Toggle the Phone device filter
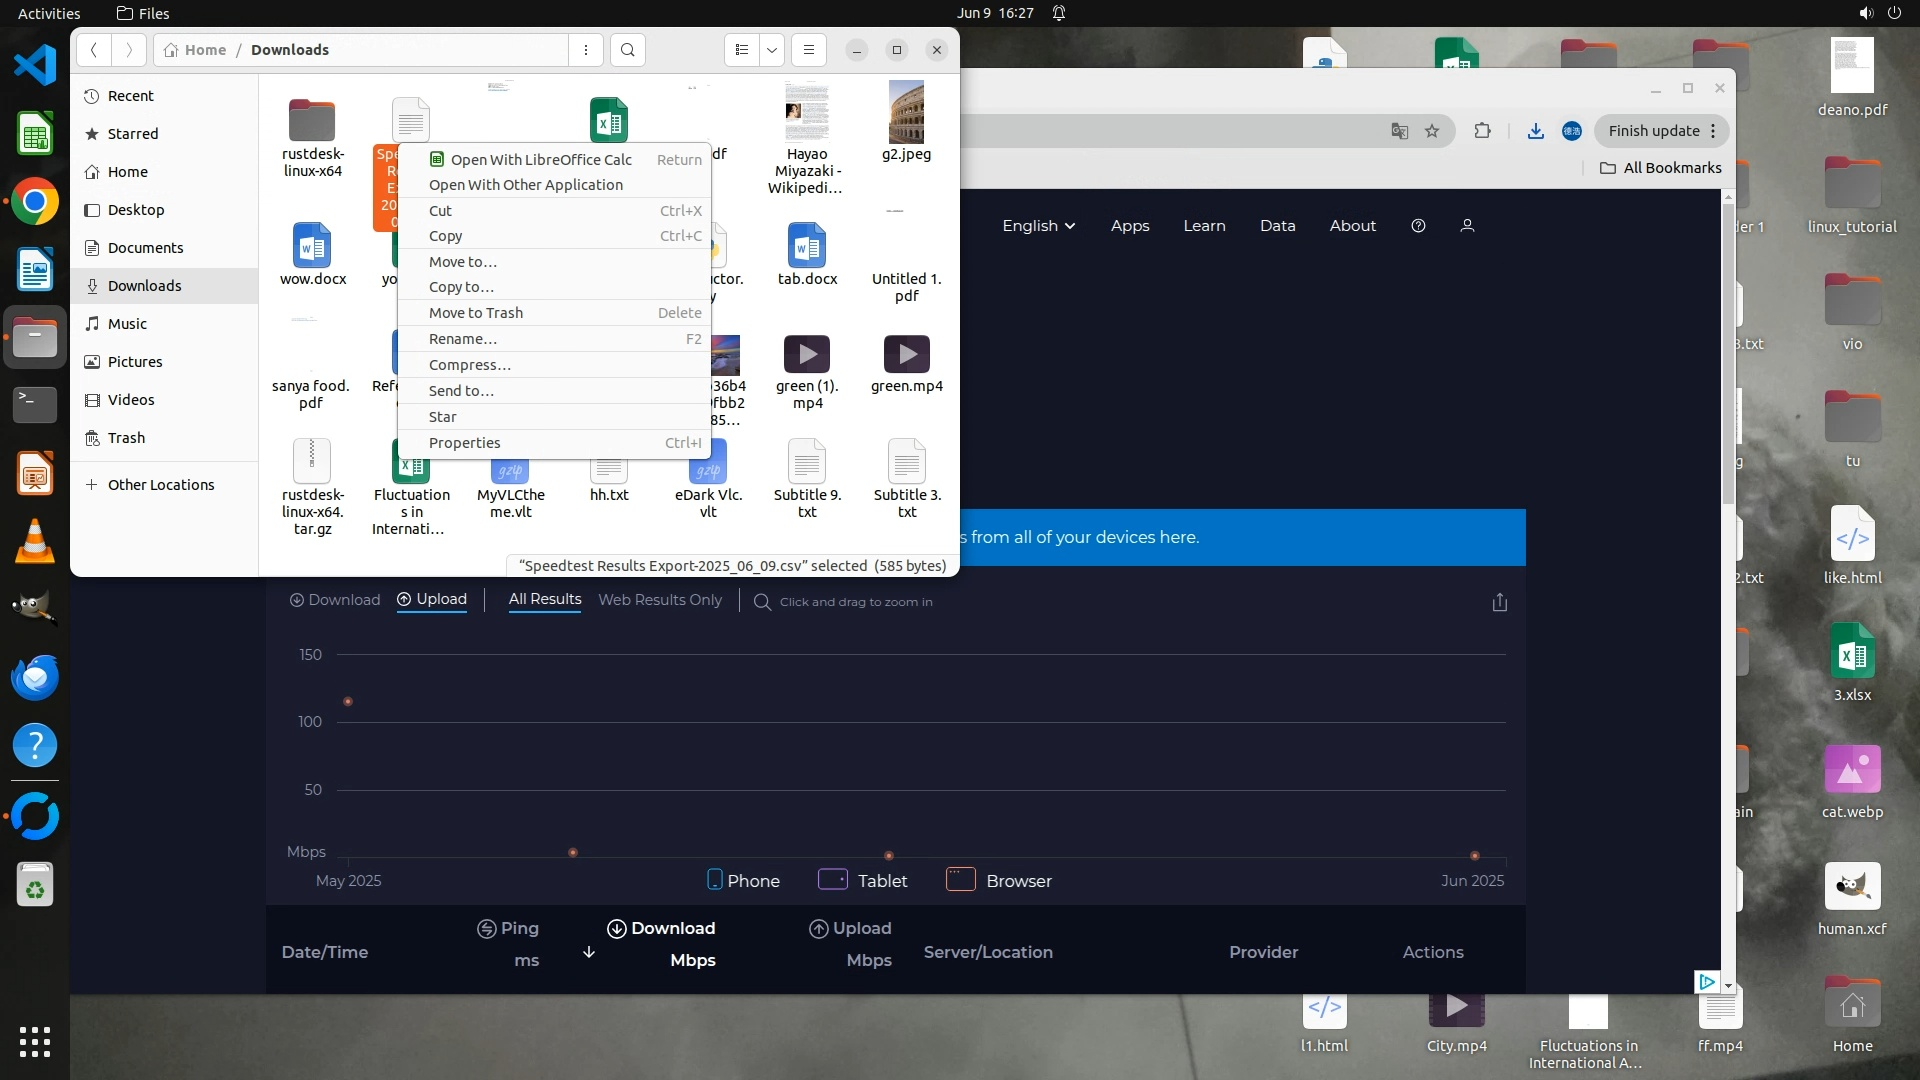This screenshot has width=1920, height=1080. [743, 881]
